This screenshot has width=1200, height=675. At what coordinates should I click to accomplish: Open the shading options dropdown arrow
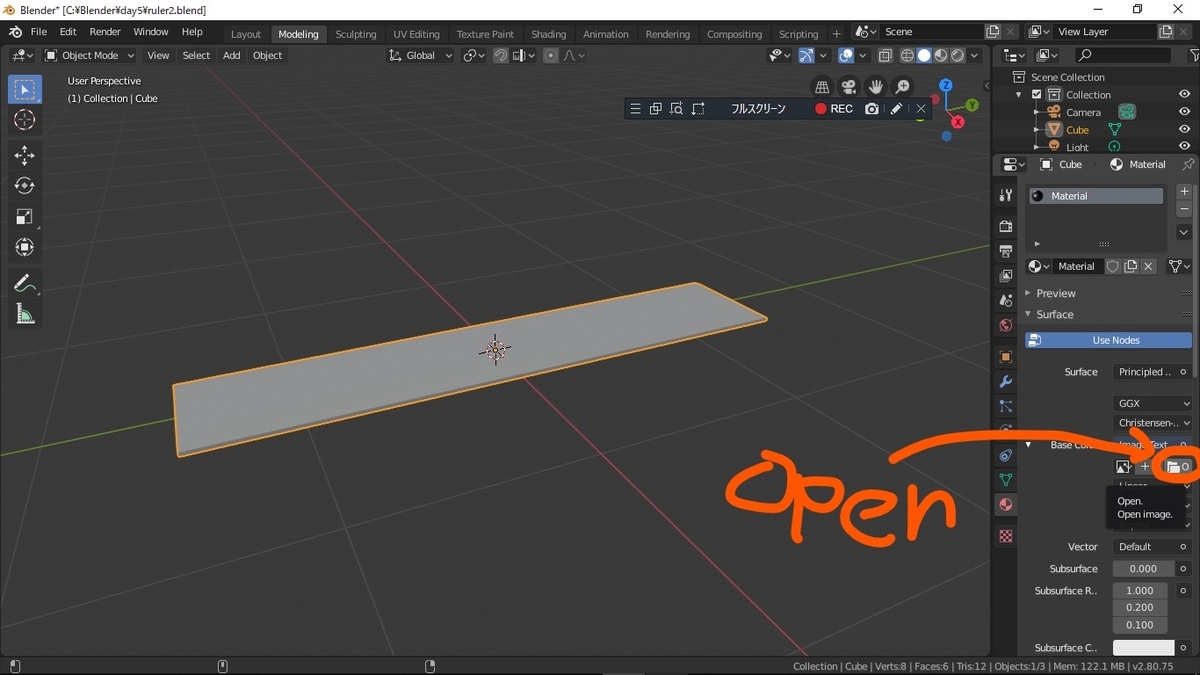[974, 56]
